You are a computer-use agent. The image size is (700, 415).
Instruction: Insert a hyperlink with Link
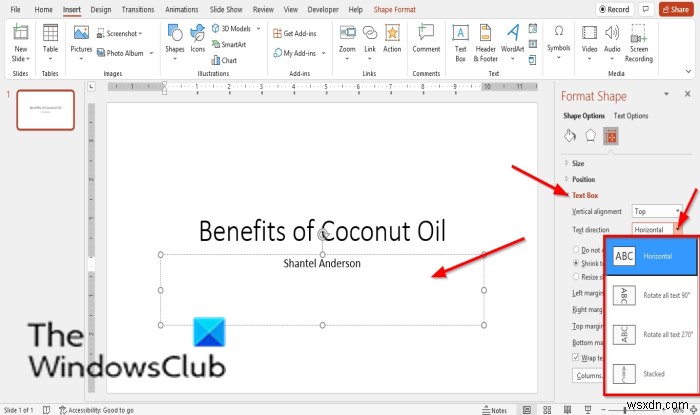pyautogui.click(x=370, y=43)
